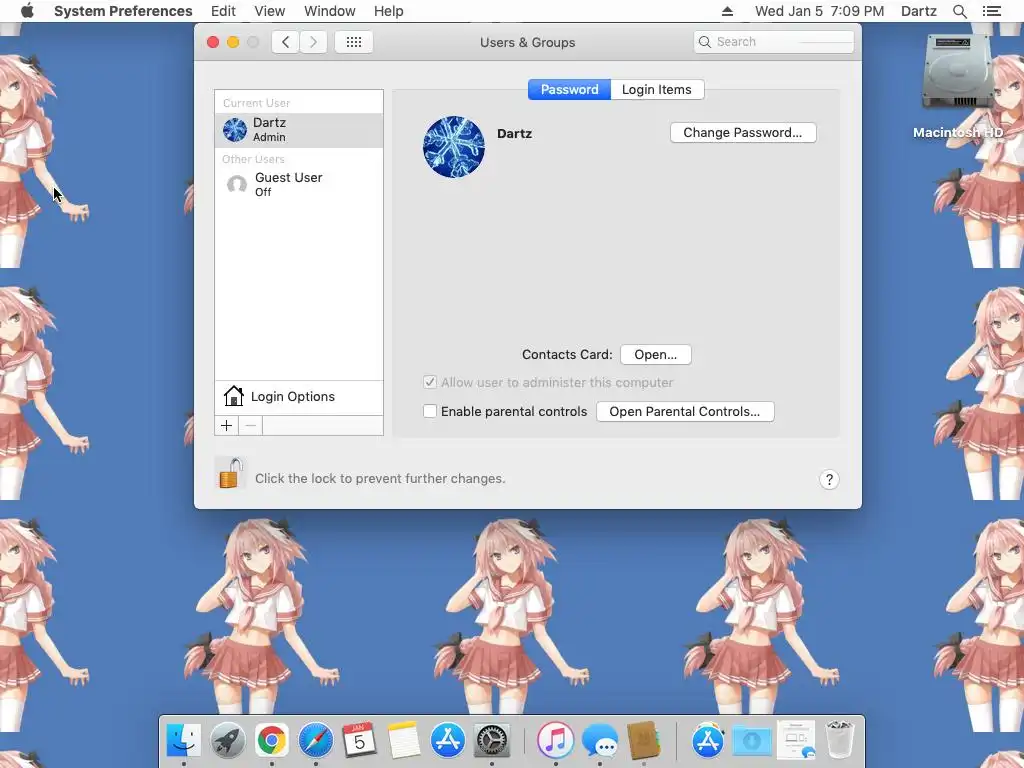Open Dartz user menu in menu bar
This screenshot has width=1024, height=768.
point(918,11)
